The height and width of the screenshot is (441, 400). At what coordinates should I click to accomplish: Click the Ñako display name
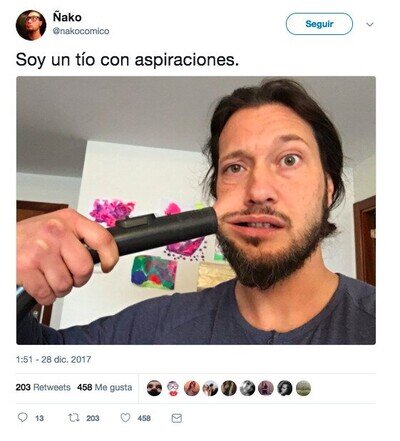(x=67, y=17)
